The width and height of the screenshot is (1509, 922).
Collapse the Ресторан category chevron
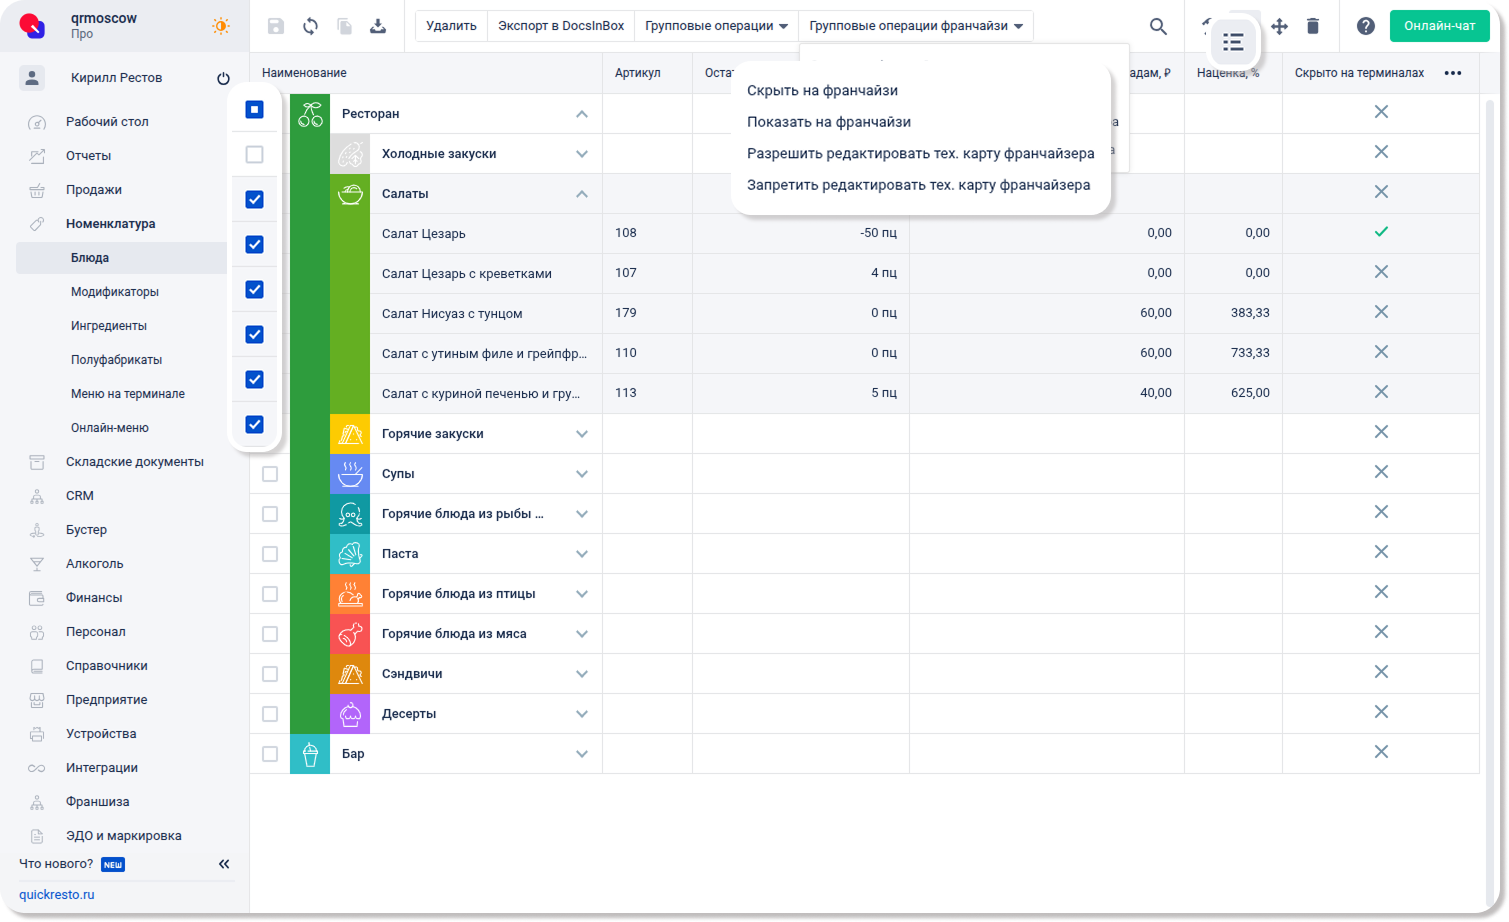pyautogui.click(x=582, y=114)
